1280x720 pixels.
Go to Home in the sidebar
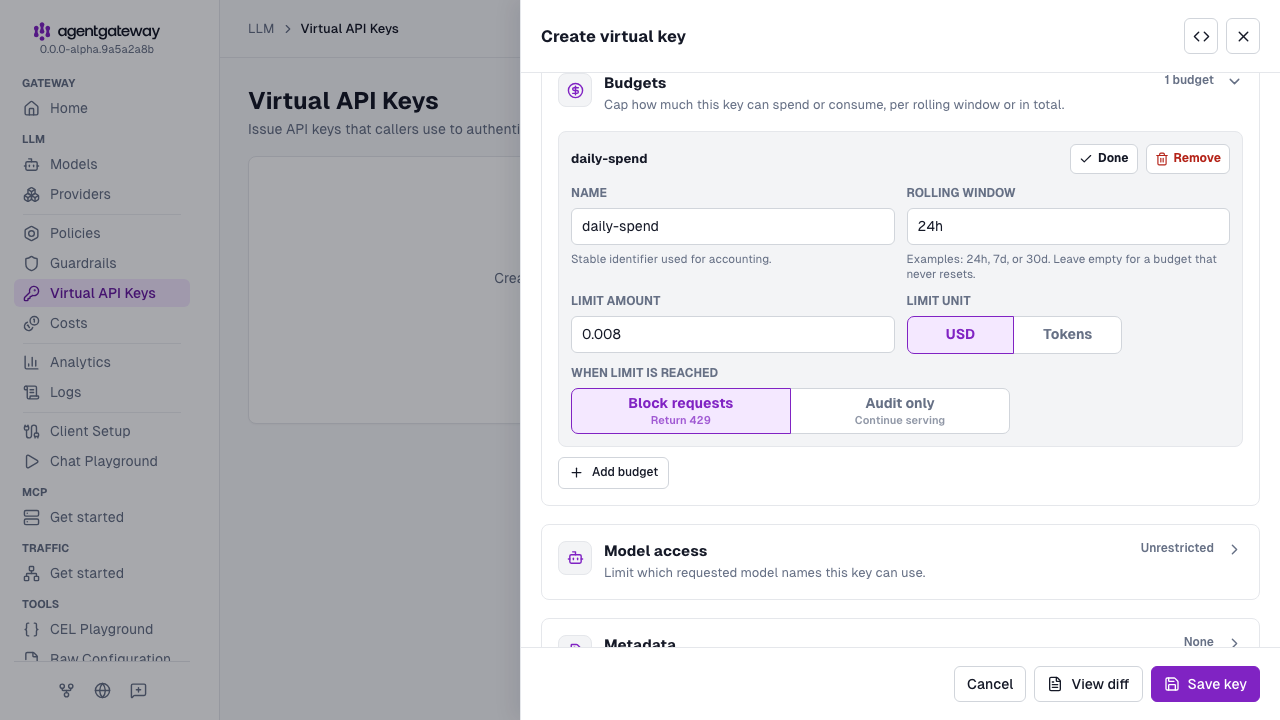tap(101, 108)
